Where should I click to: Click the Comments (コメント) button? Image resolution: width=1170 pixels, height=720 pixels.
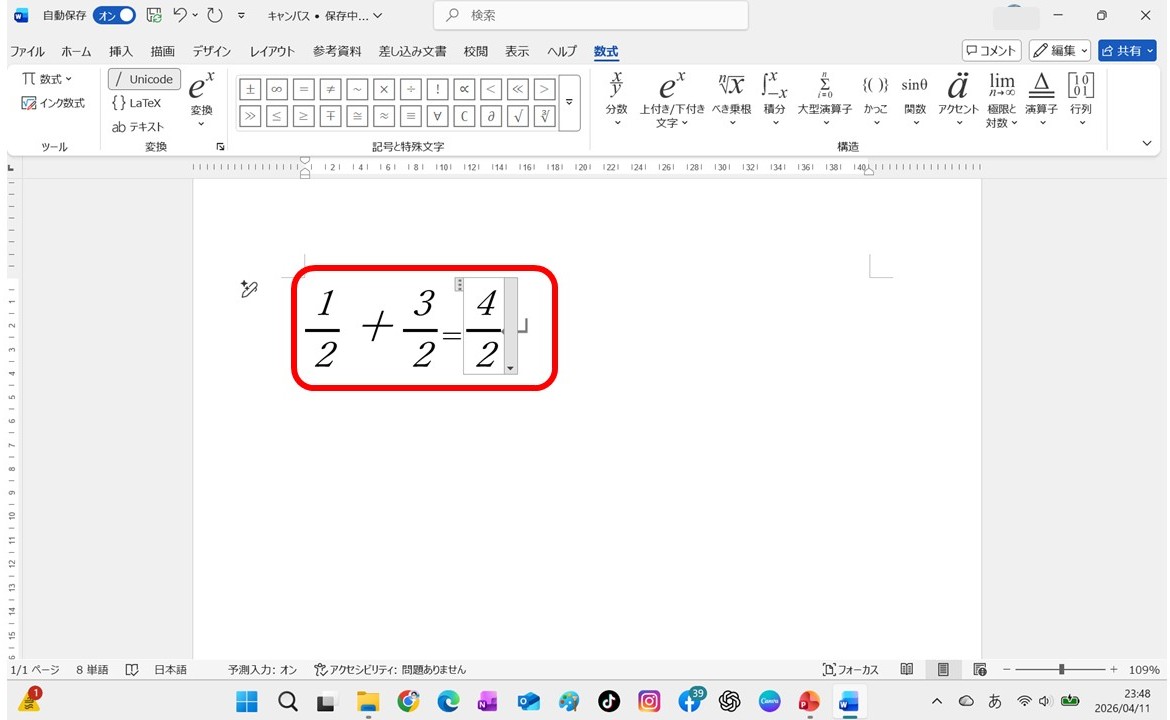(991, 51)
